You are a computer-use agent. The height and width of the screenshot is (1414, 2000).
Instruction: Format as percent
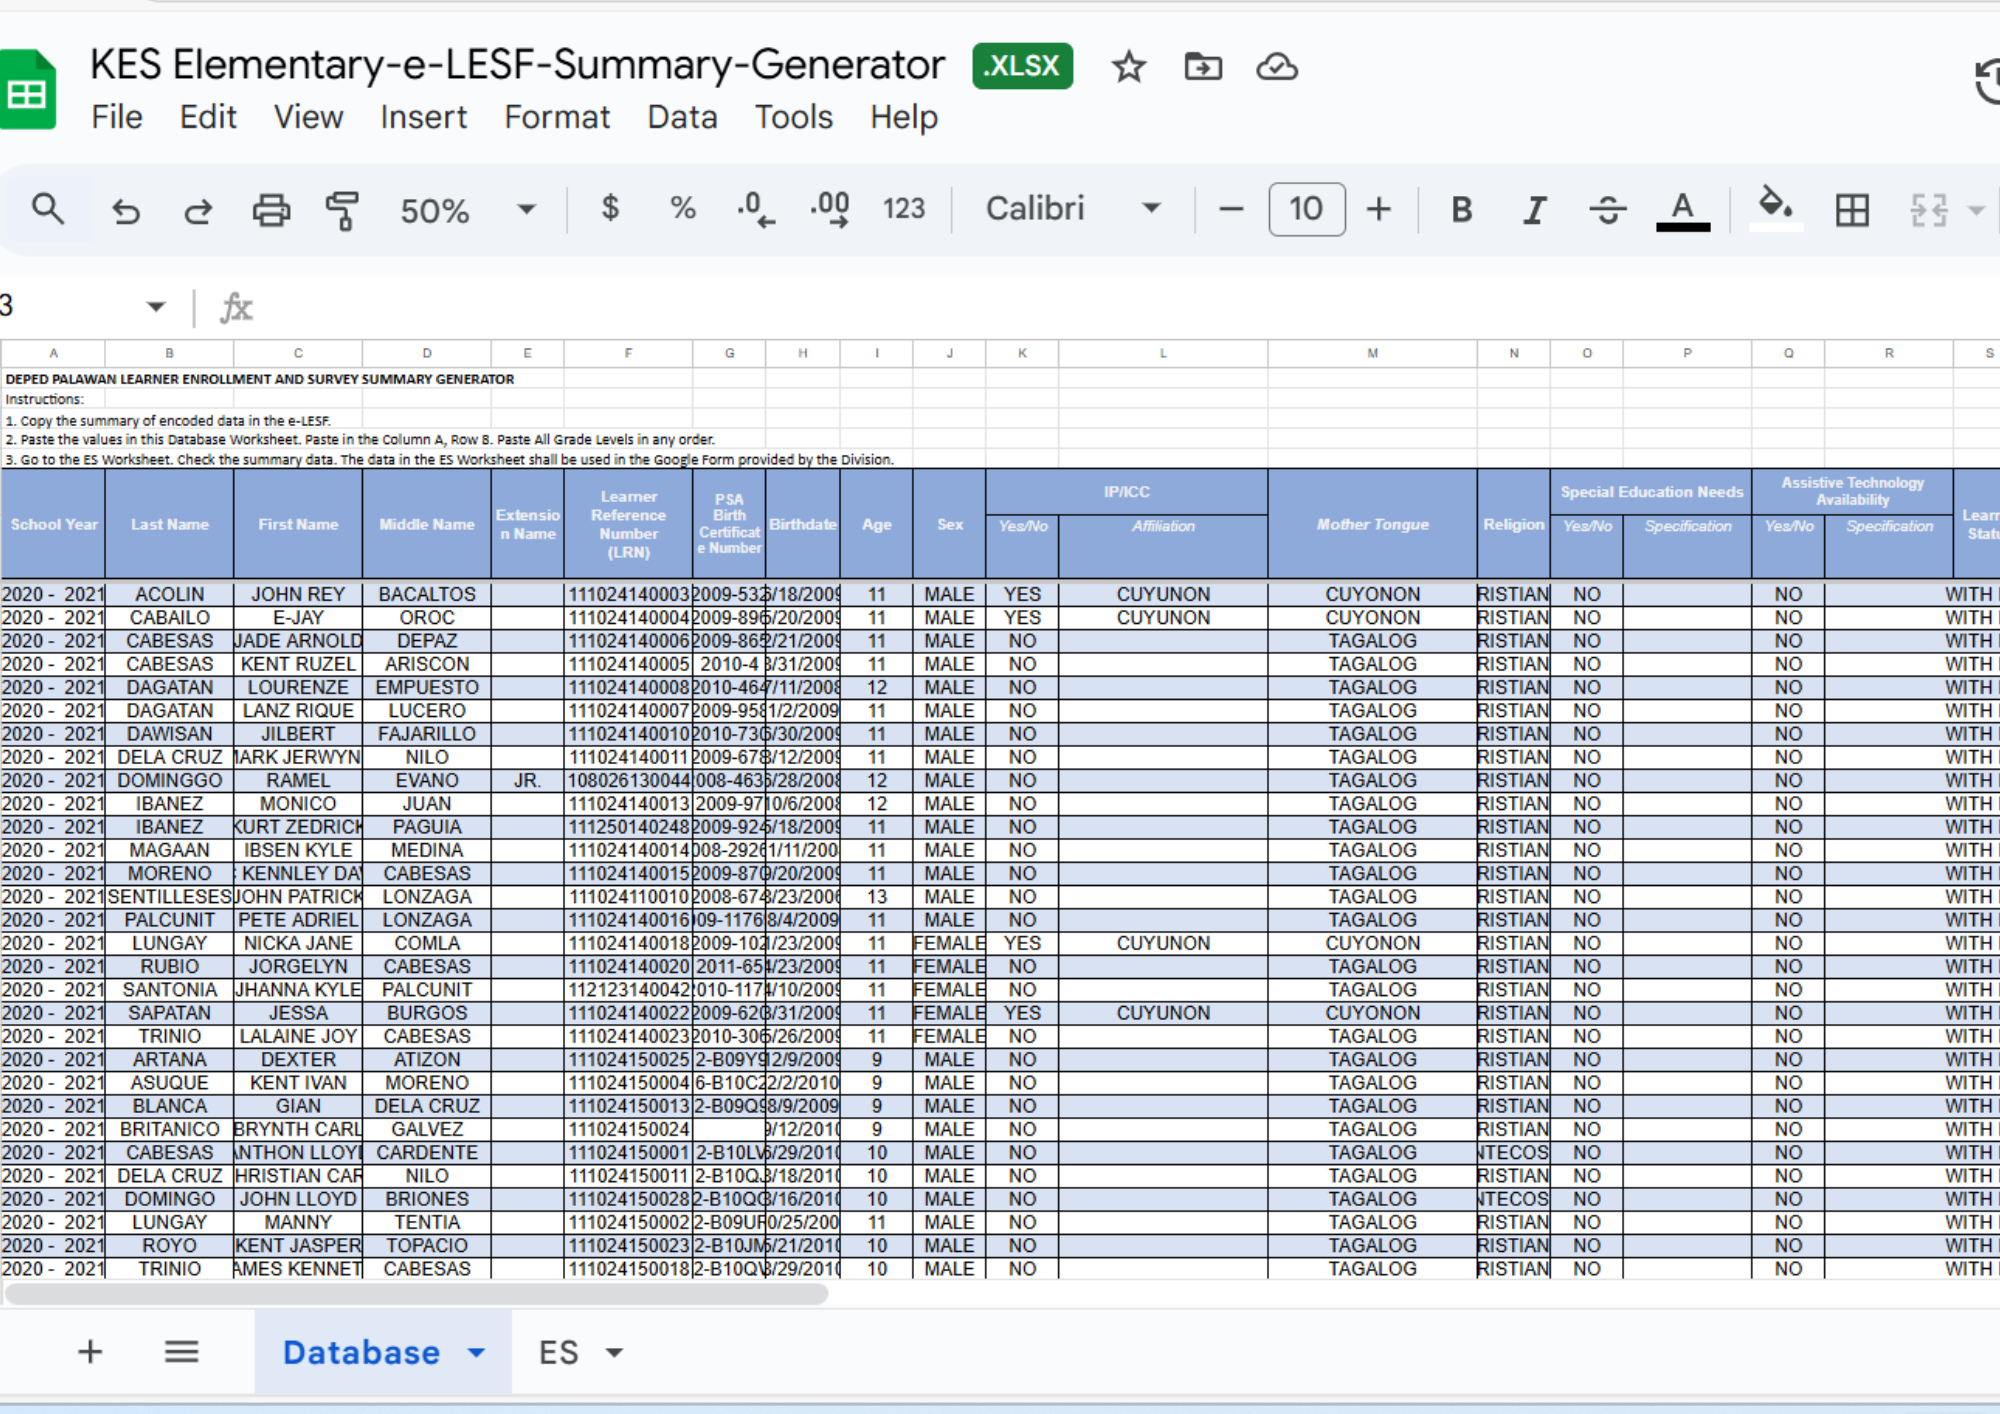coord(683,208)
